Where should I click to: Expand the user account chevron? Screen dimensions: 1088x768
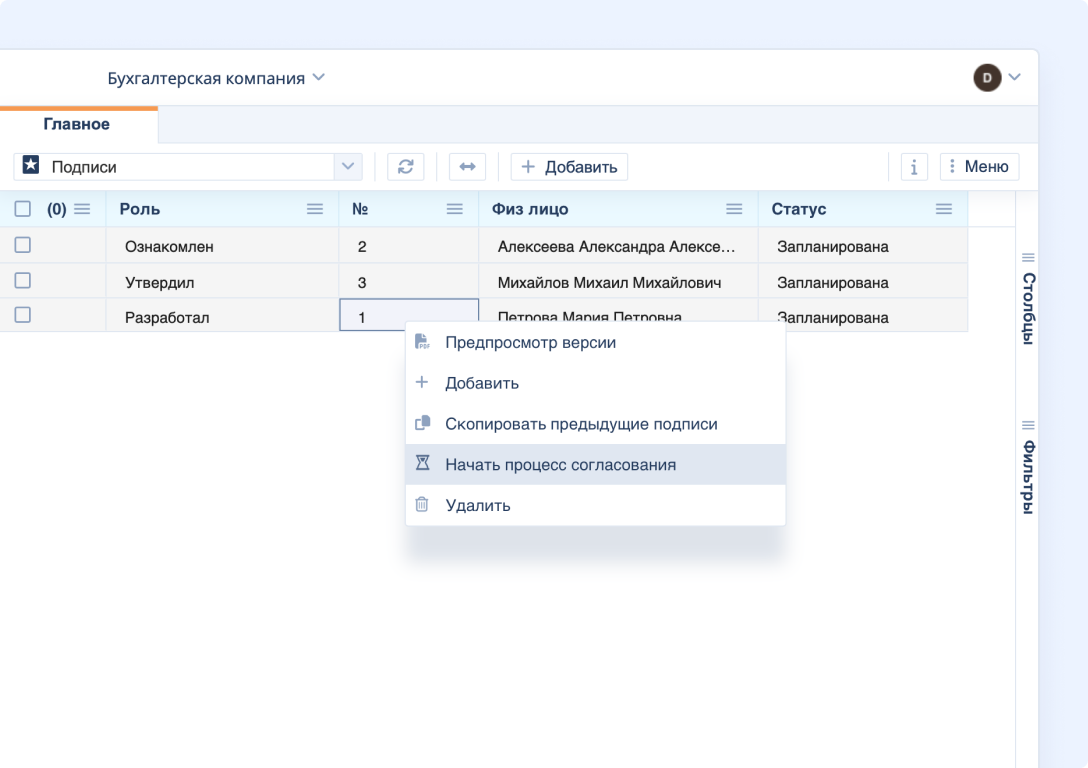click(1014, 77)
